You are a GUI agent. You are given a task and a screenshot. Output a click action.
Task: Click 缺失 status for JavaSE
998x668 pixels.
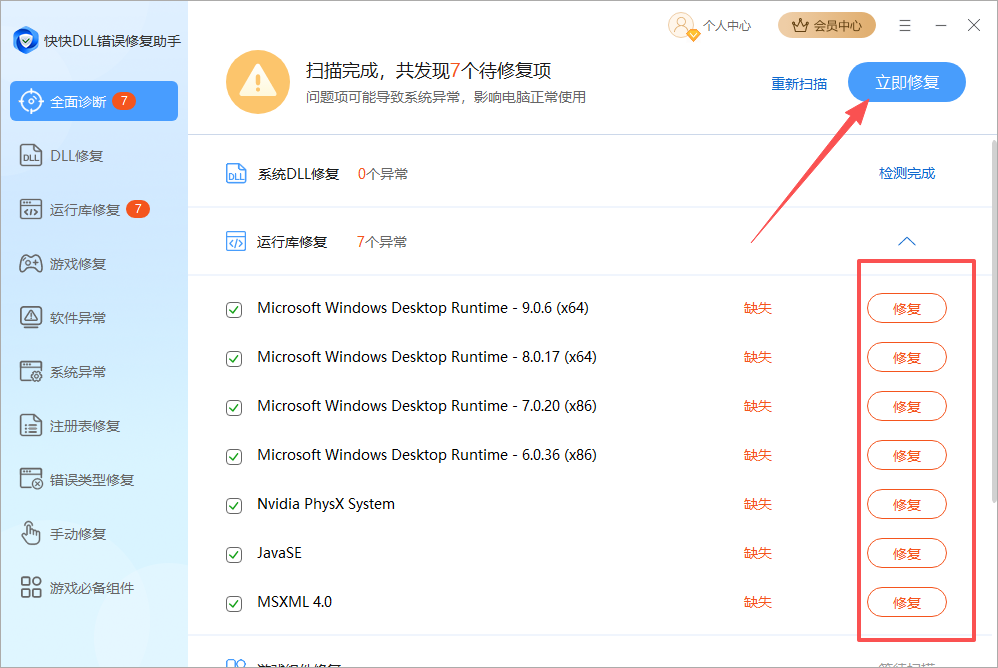coord(757,553)
